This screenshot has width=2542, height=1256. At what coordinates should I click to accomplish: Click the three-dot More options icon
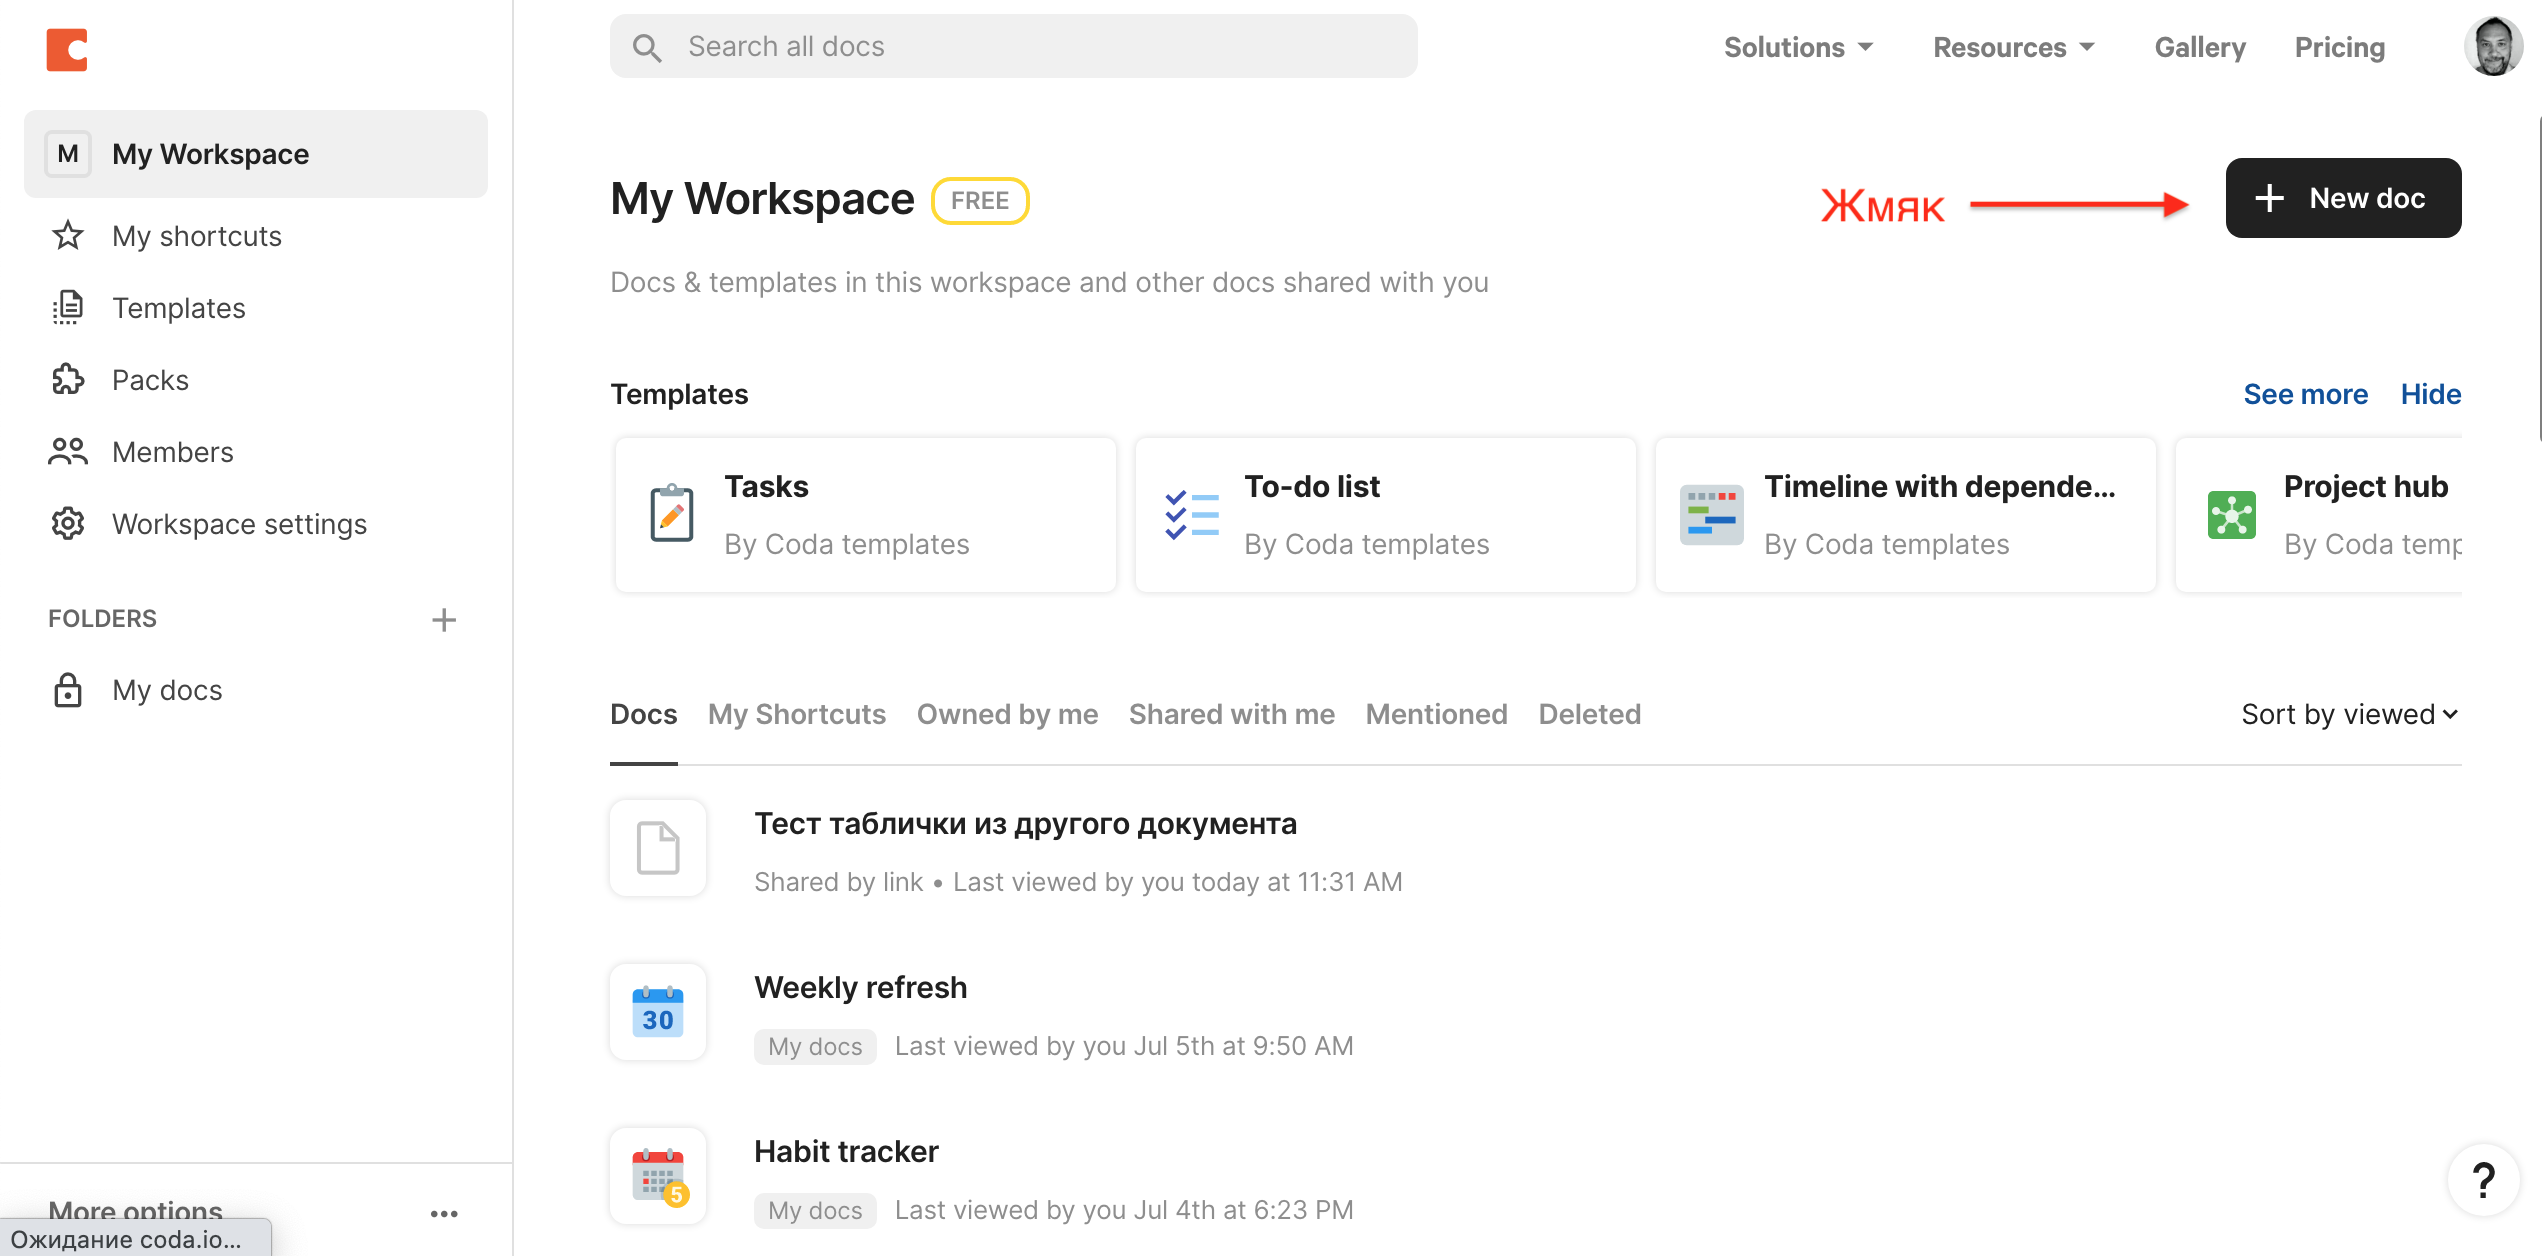(x=444, y=1213)
